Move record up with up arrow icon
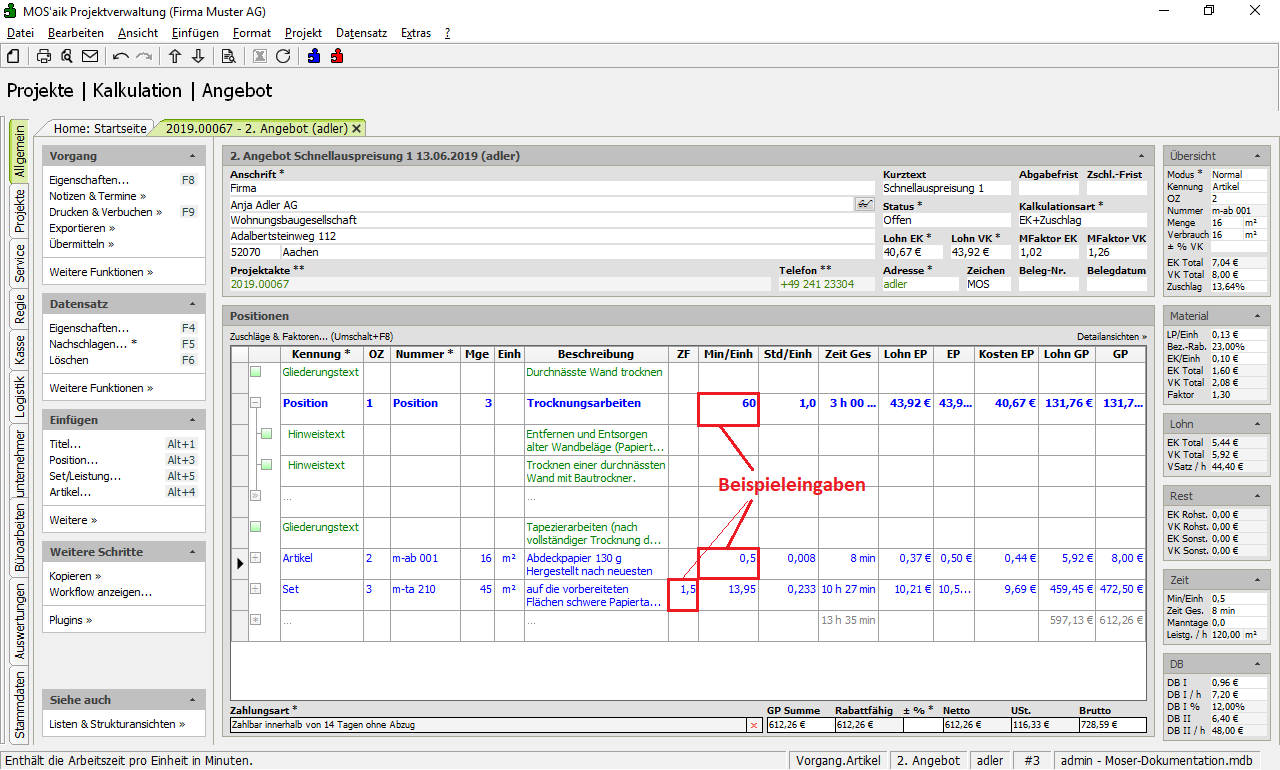Image resolution: width=1280 pixels, height=770 pixels. pos(175,56)
